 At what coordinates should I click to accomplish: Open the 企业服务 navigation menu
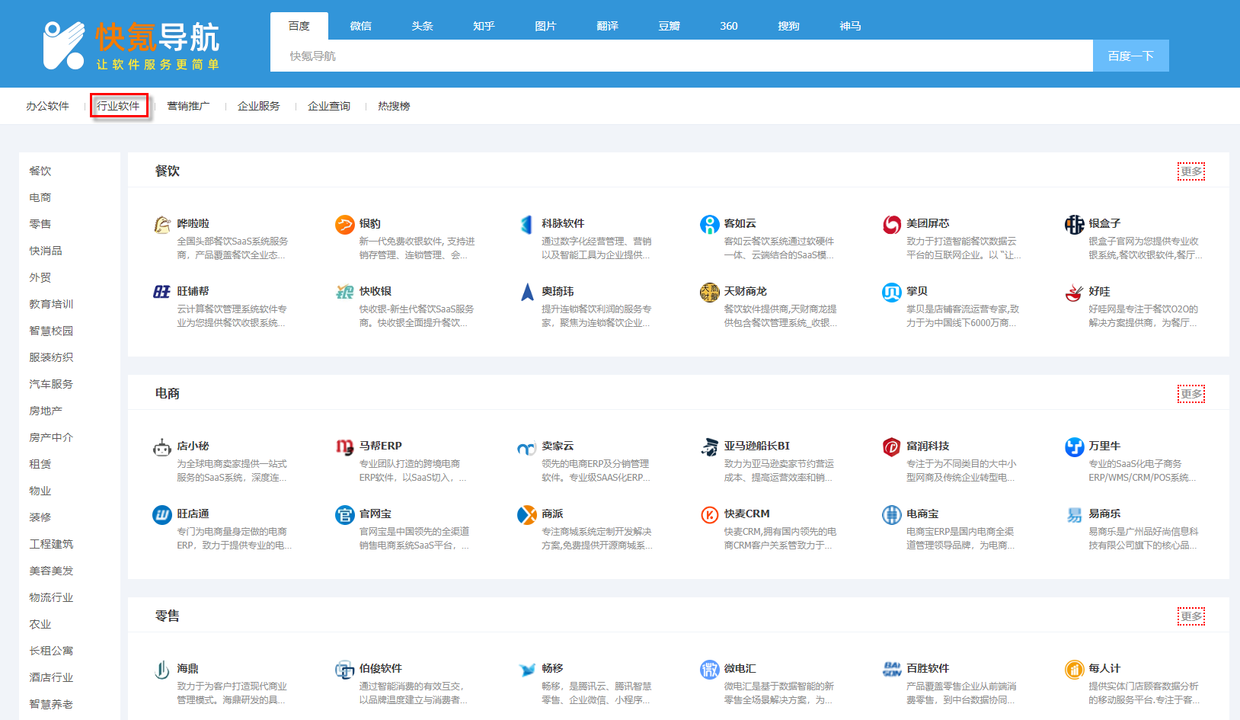point(259,106)
